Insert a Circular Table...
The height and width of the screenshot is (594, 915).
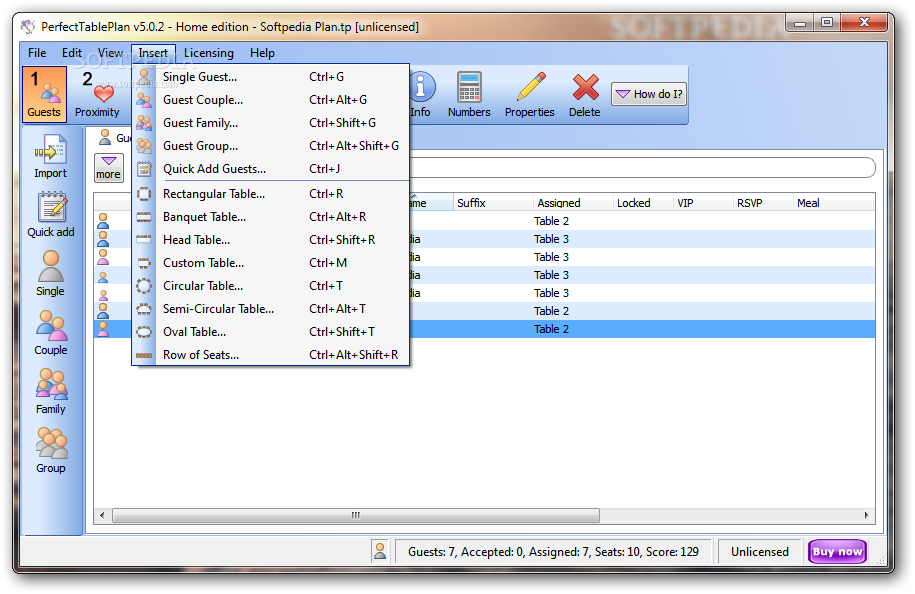[x=271, y=286]
